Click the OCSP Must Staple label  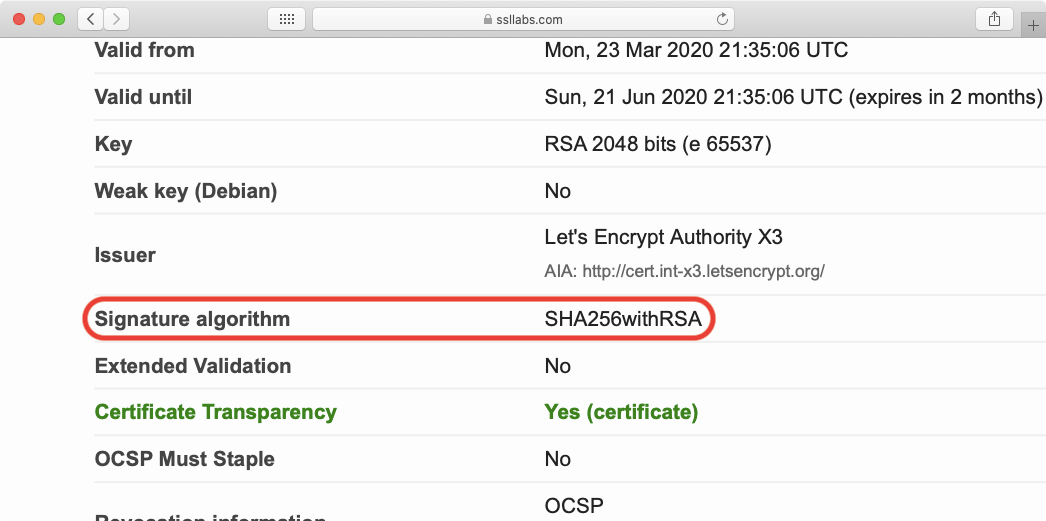point(184,459)
